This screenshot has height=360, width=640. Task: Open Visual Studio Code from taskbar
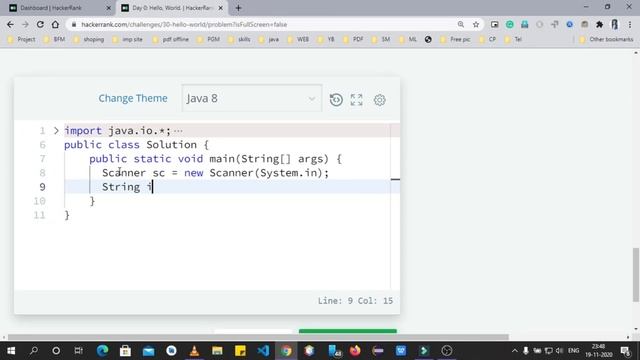263,351
